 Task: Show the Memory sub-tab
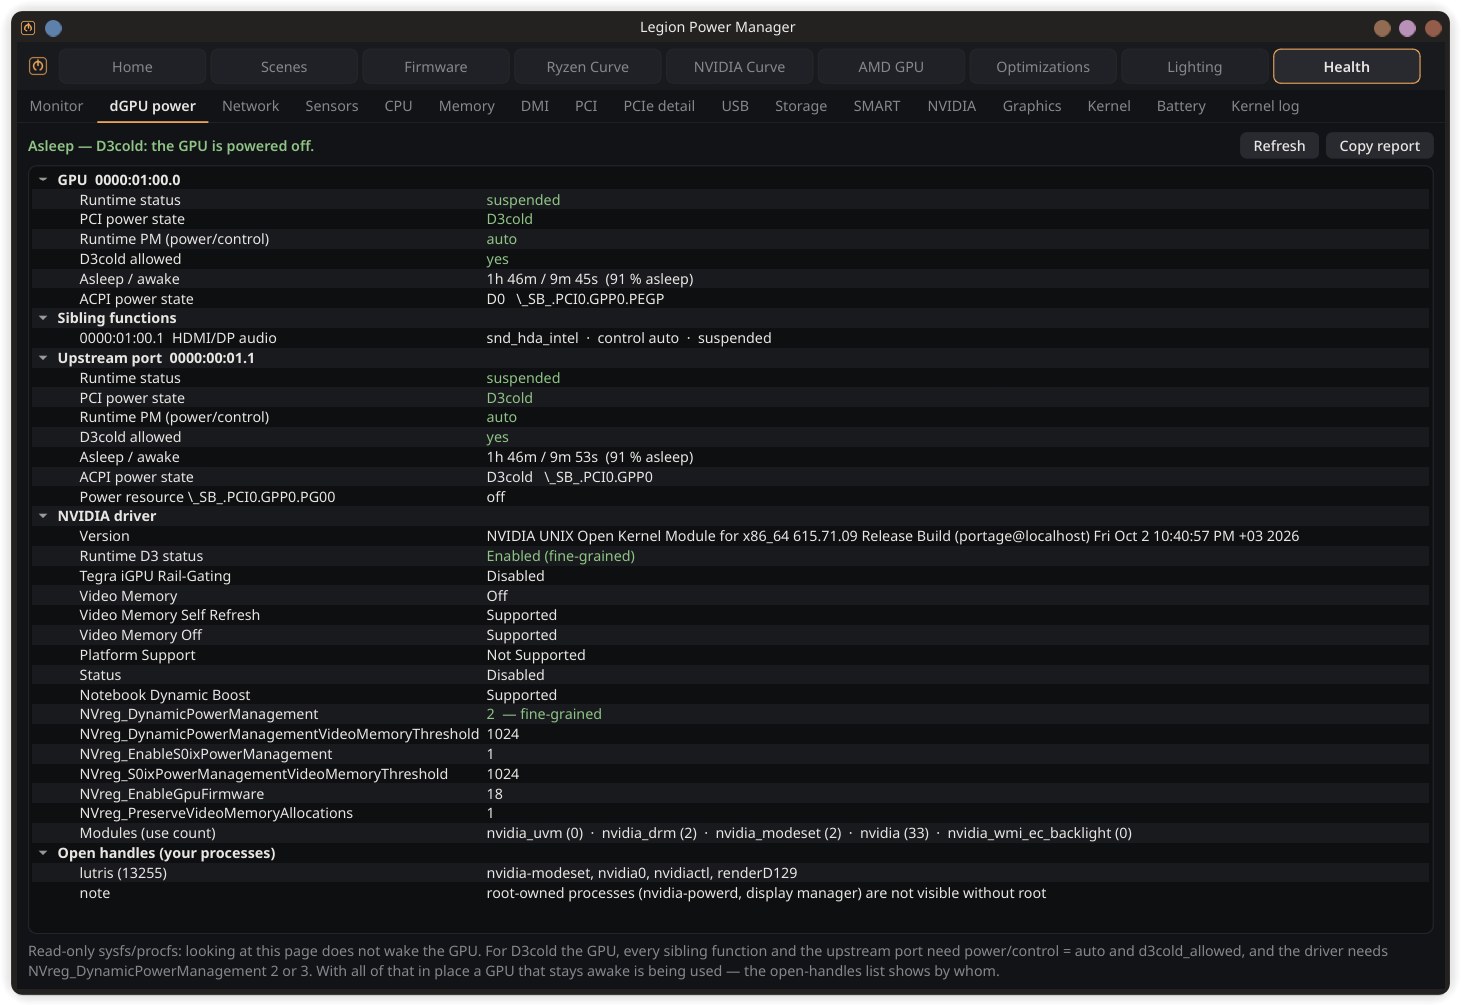point(467,106)
